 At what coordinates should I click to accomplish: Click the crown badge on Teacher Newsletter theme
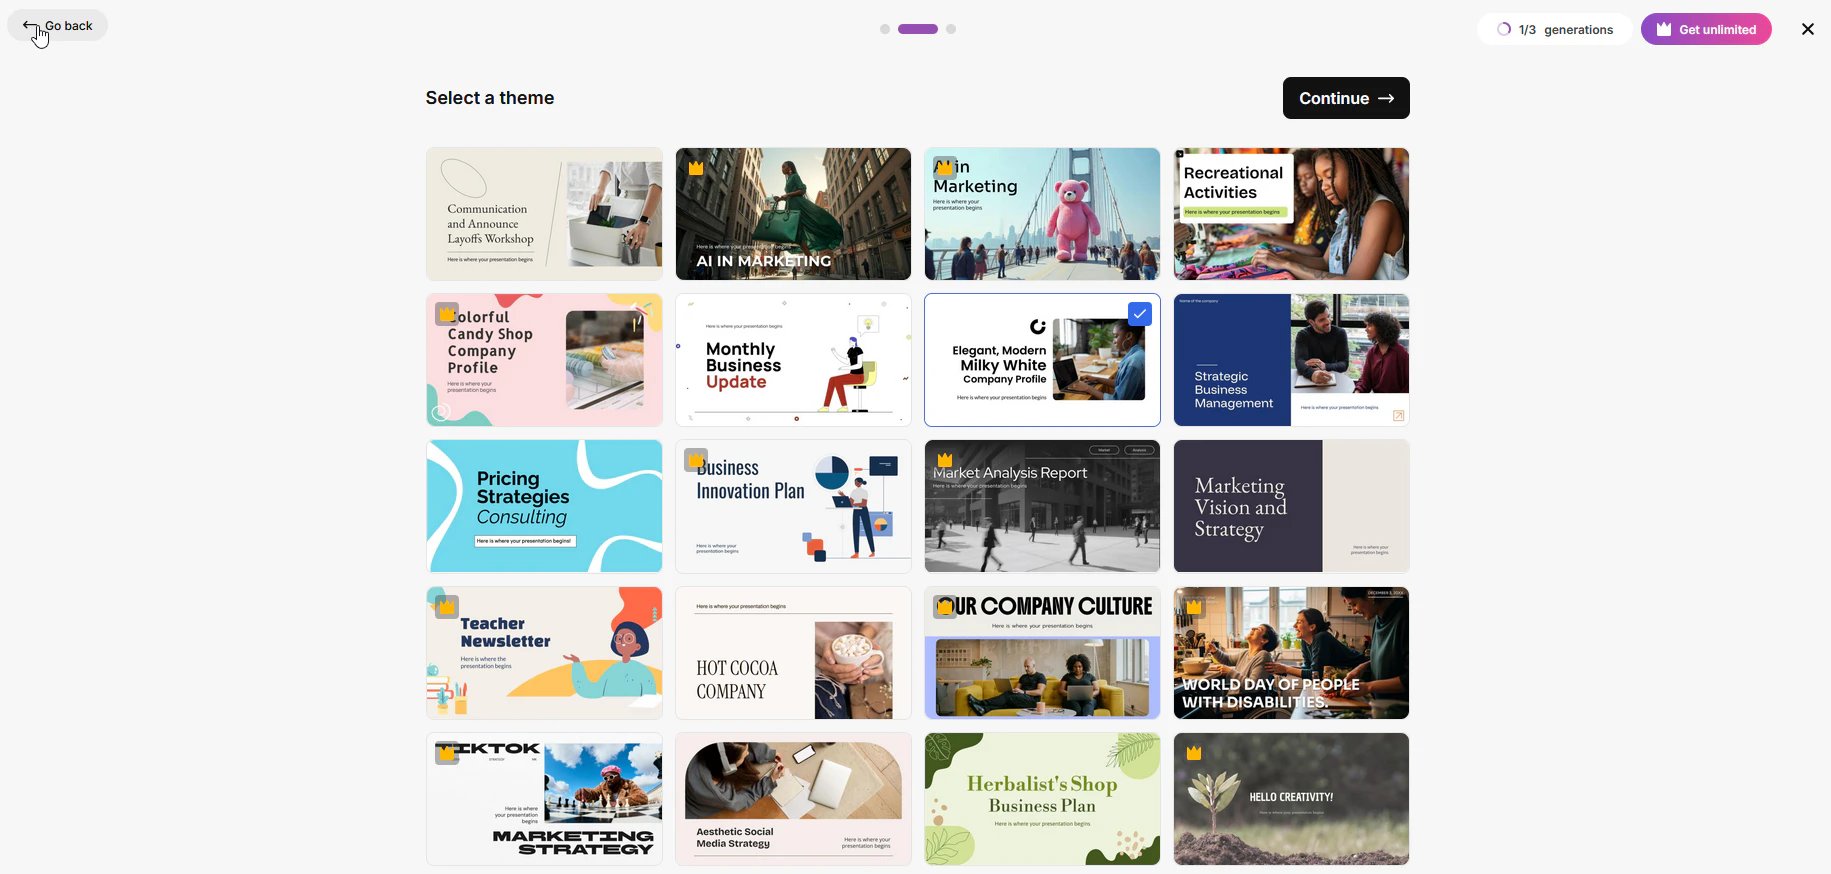pyautogui.click(x=447, y=607)
